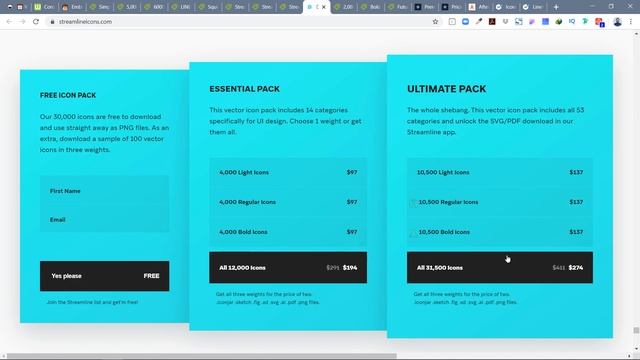Buy the 'All 31,500 Icons' bundle
This screenshot has height=360, width=640.
coord(500,267)
